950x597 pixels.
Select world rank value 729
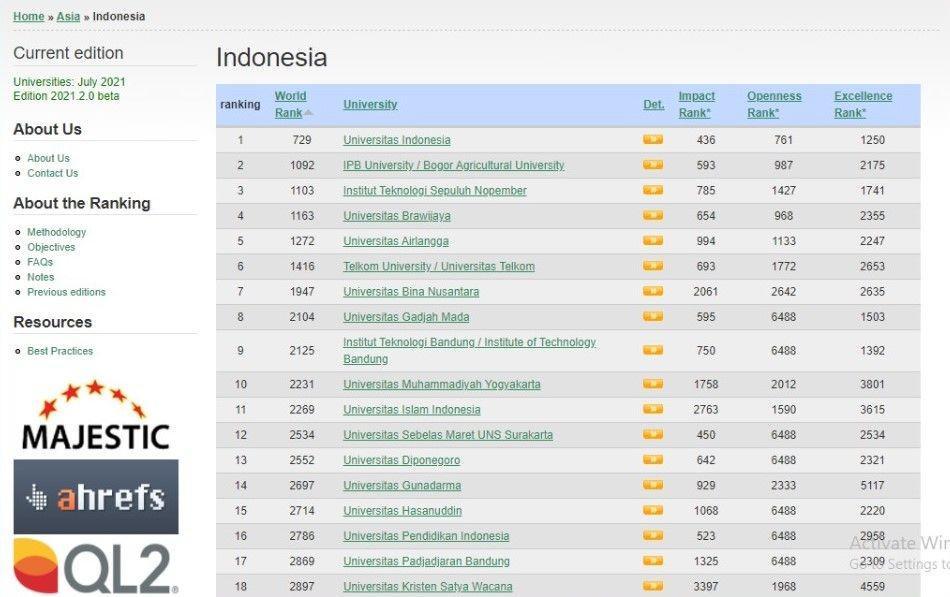click(302, 140)
